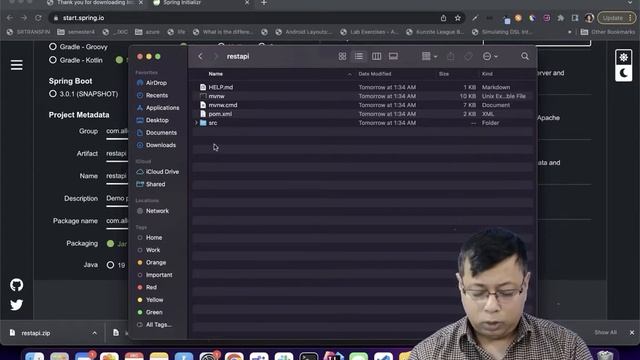Select Jar packaging option
The image size is (640, 360).
110,244
